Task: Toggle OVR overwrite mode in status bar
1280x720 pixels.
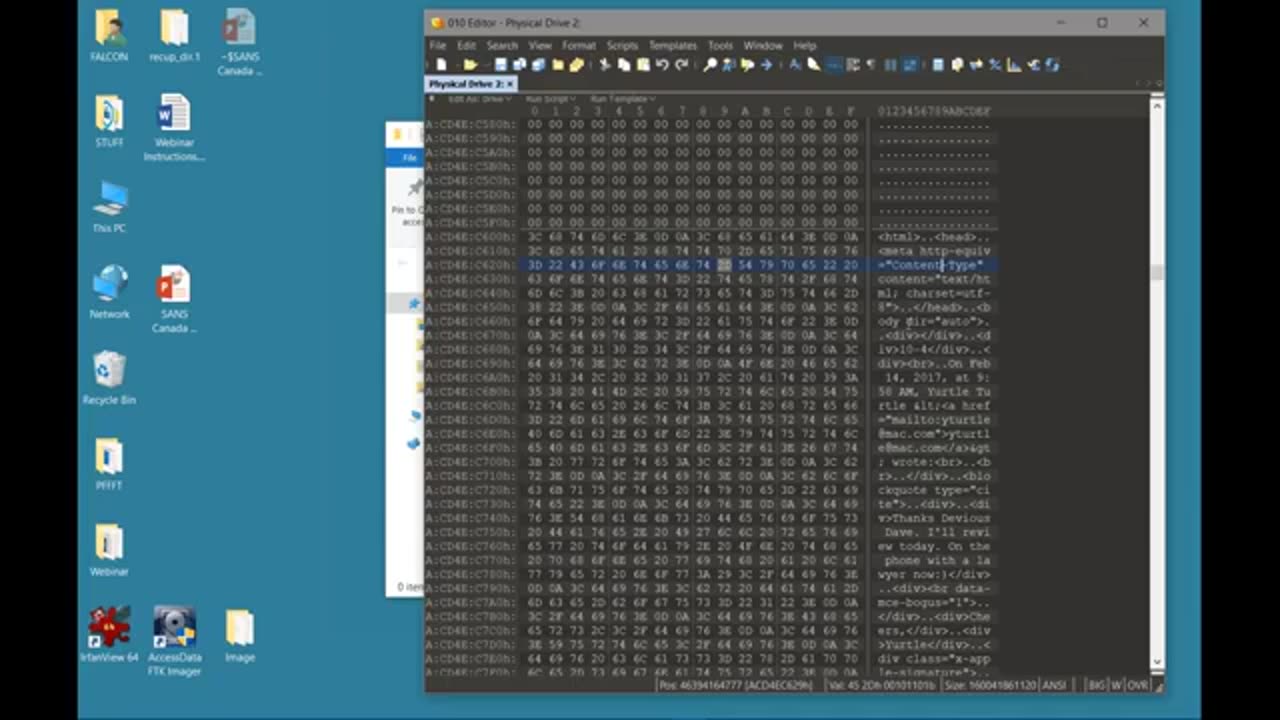Action: point(1138,685)
